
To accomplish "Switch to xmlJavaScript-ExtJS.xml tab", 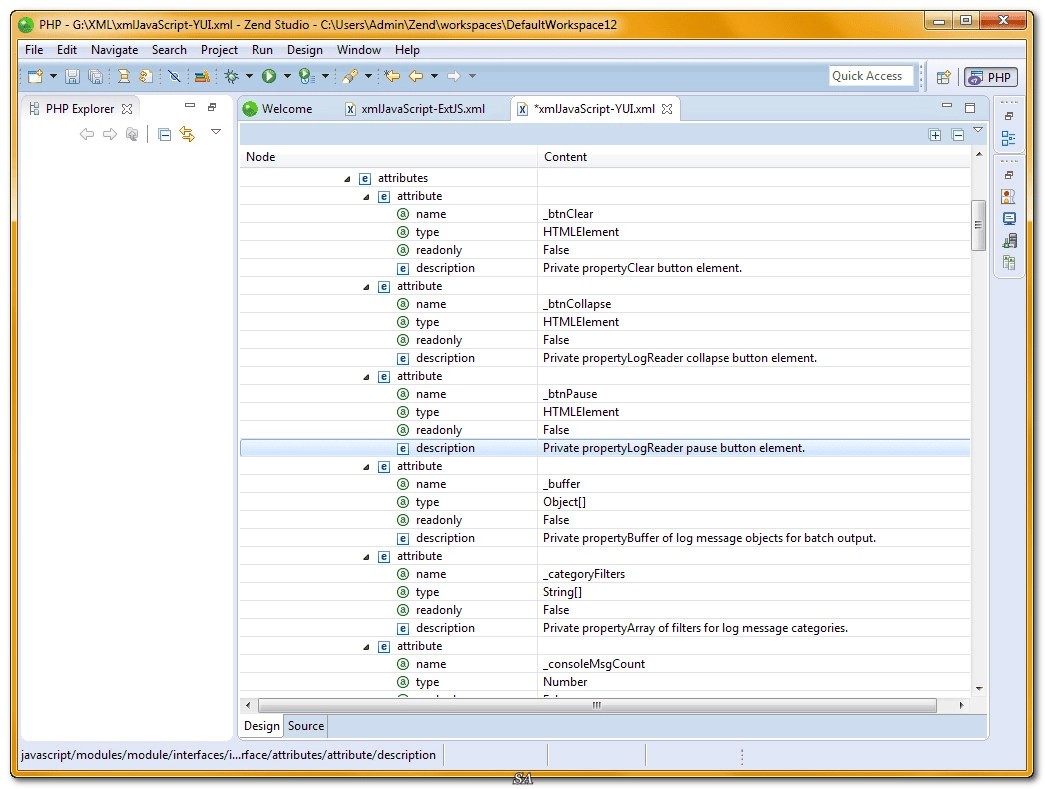I will coord(415,109).
